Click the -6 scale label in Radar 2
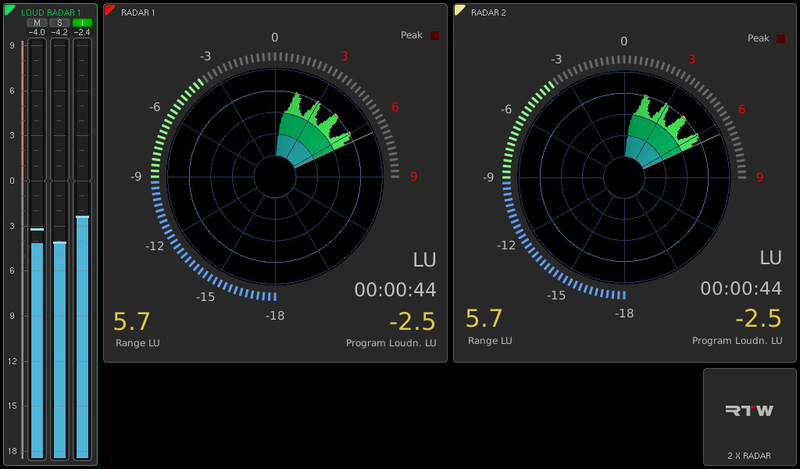This screenshot has width=800, height=469. coord(506,109)
